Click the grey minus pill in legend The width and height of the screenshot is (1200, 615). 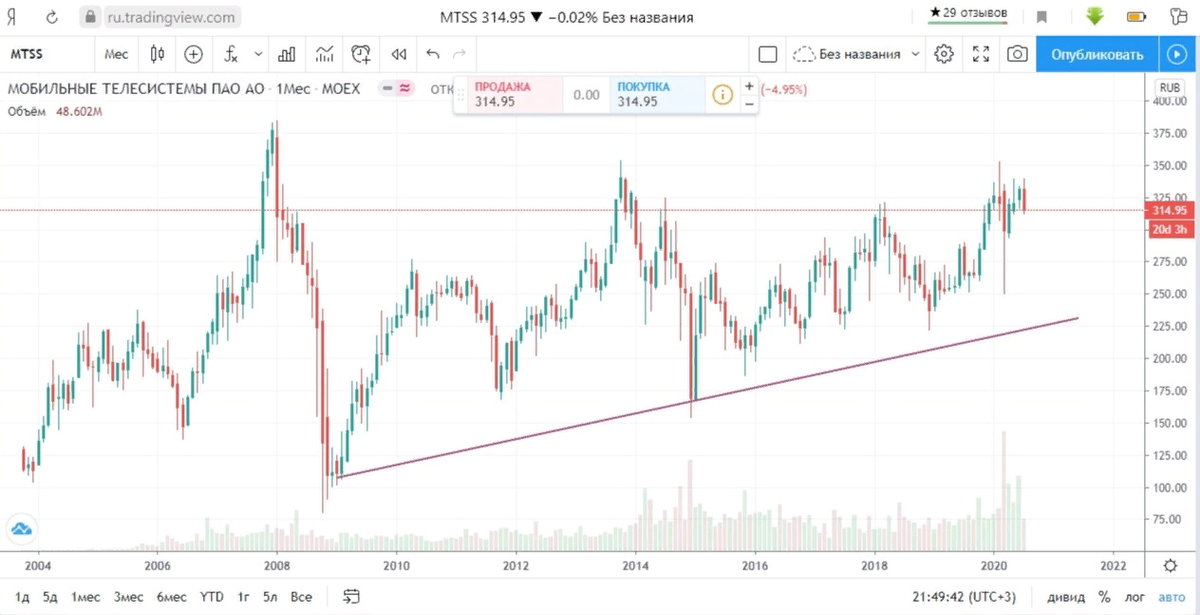coord(386,88)
